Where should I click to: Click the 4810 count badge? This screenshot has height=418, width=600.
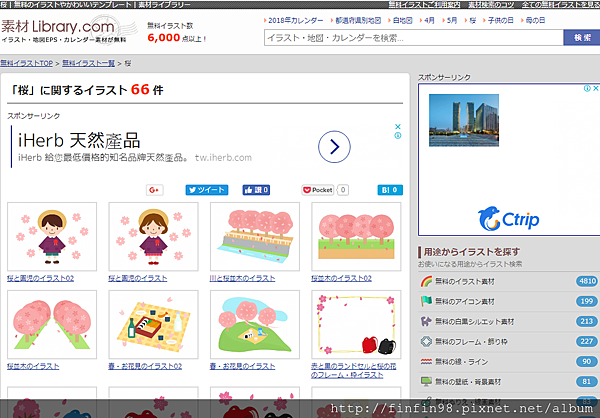click(x=587, y=281)
